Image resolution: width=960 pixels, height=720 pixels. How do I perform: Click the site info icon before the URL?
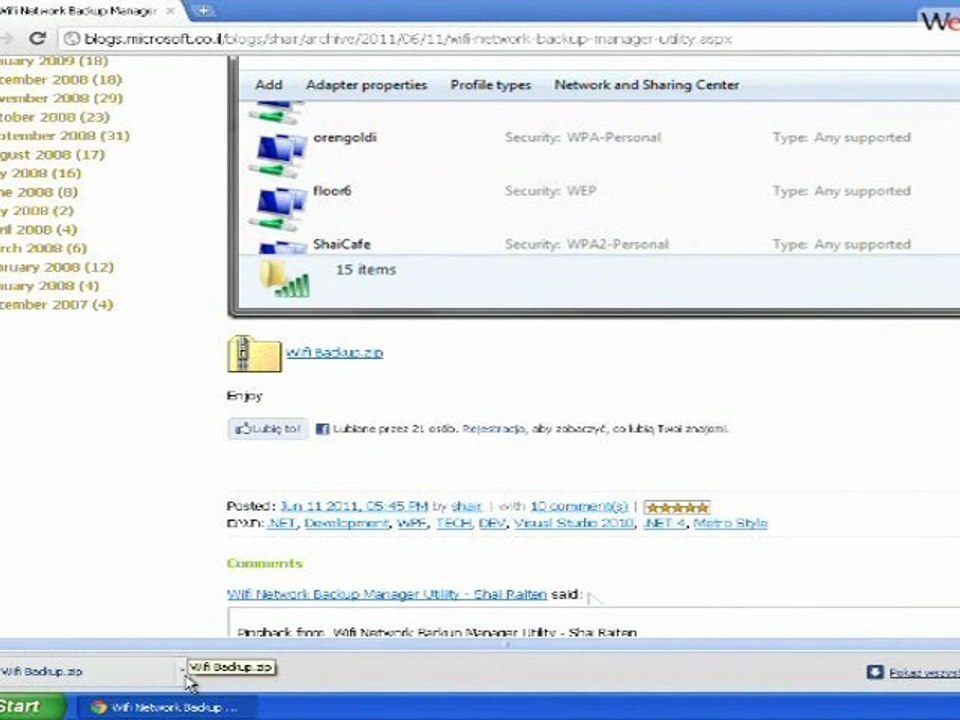pyautogui.click(x=72, y=39)
